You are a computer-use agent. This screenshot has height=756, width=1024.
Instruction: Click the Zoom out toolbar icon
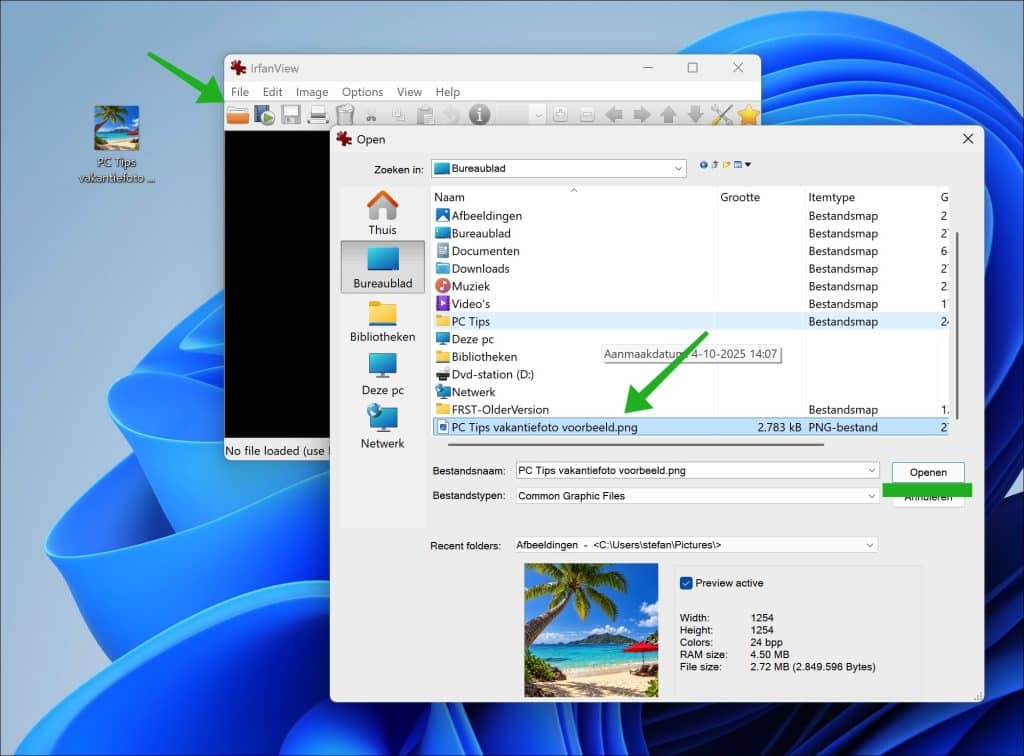587,115
